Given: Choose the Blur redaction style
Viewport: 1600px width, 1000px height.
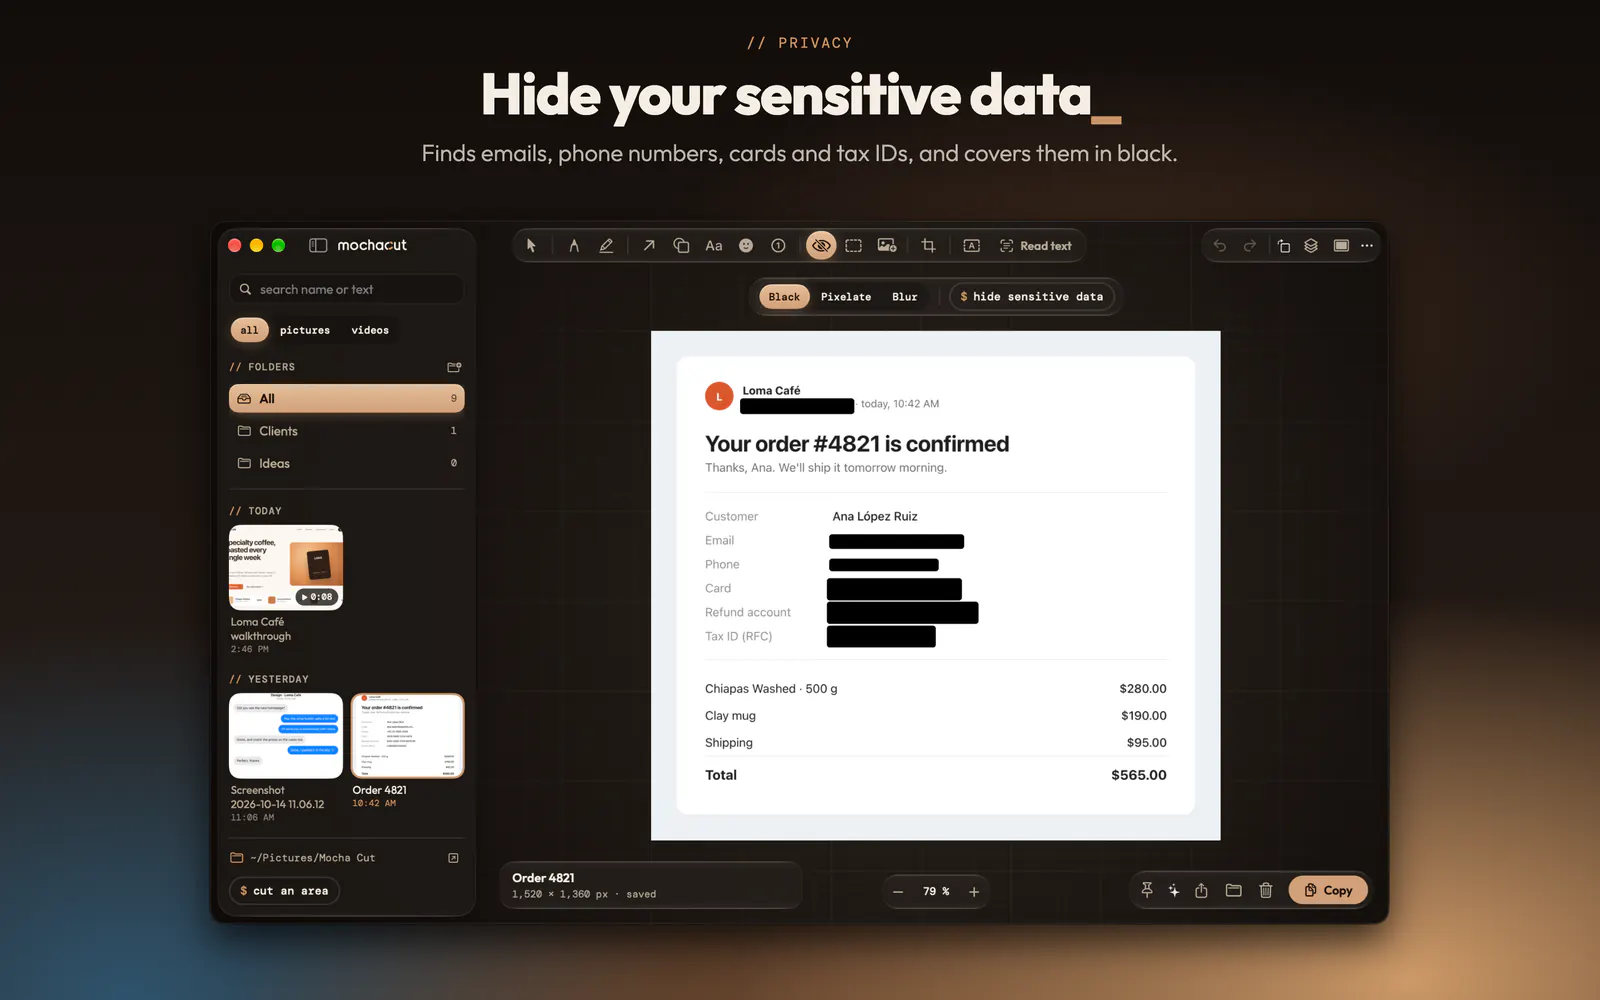Looking at the screenshot, I should [x=905, y=297].
